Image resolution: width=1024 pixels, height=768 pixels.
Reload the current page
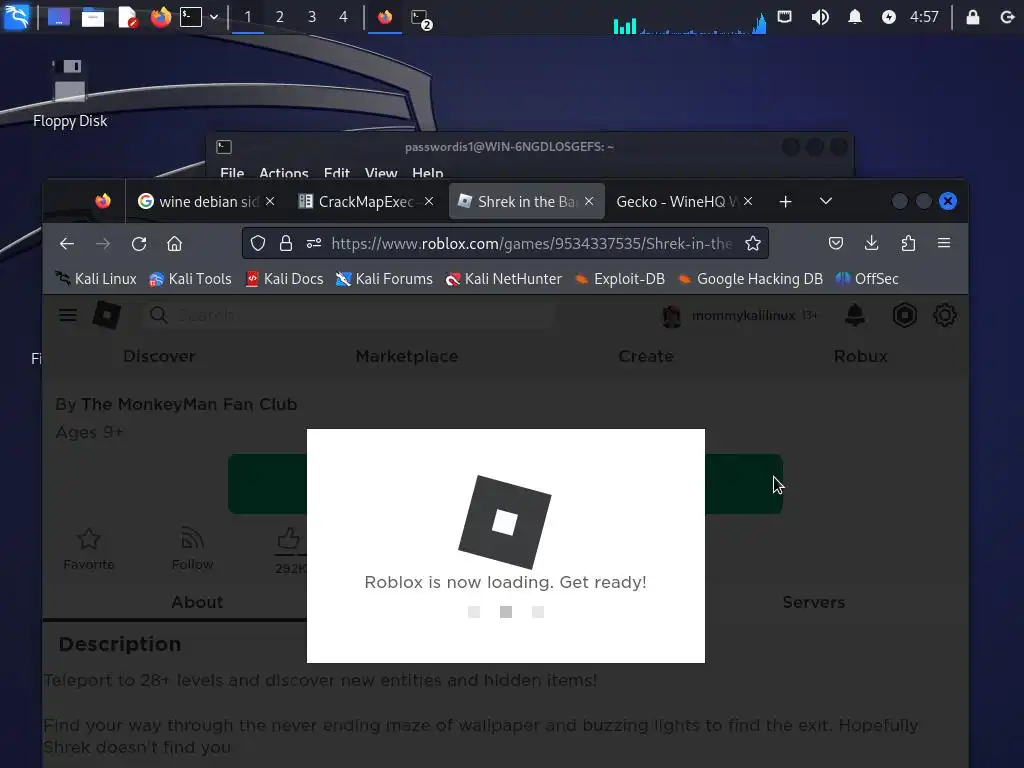pyautogui.click(x=138, y=244)
